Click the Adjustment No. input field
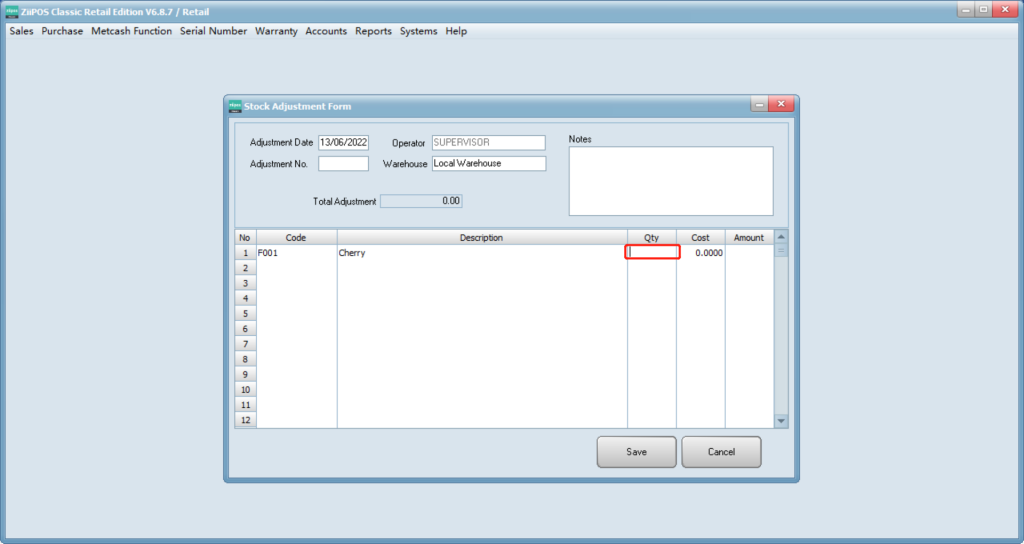The width and height of the screenshot is (1024, 544). tap(343, 163)
